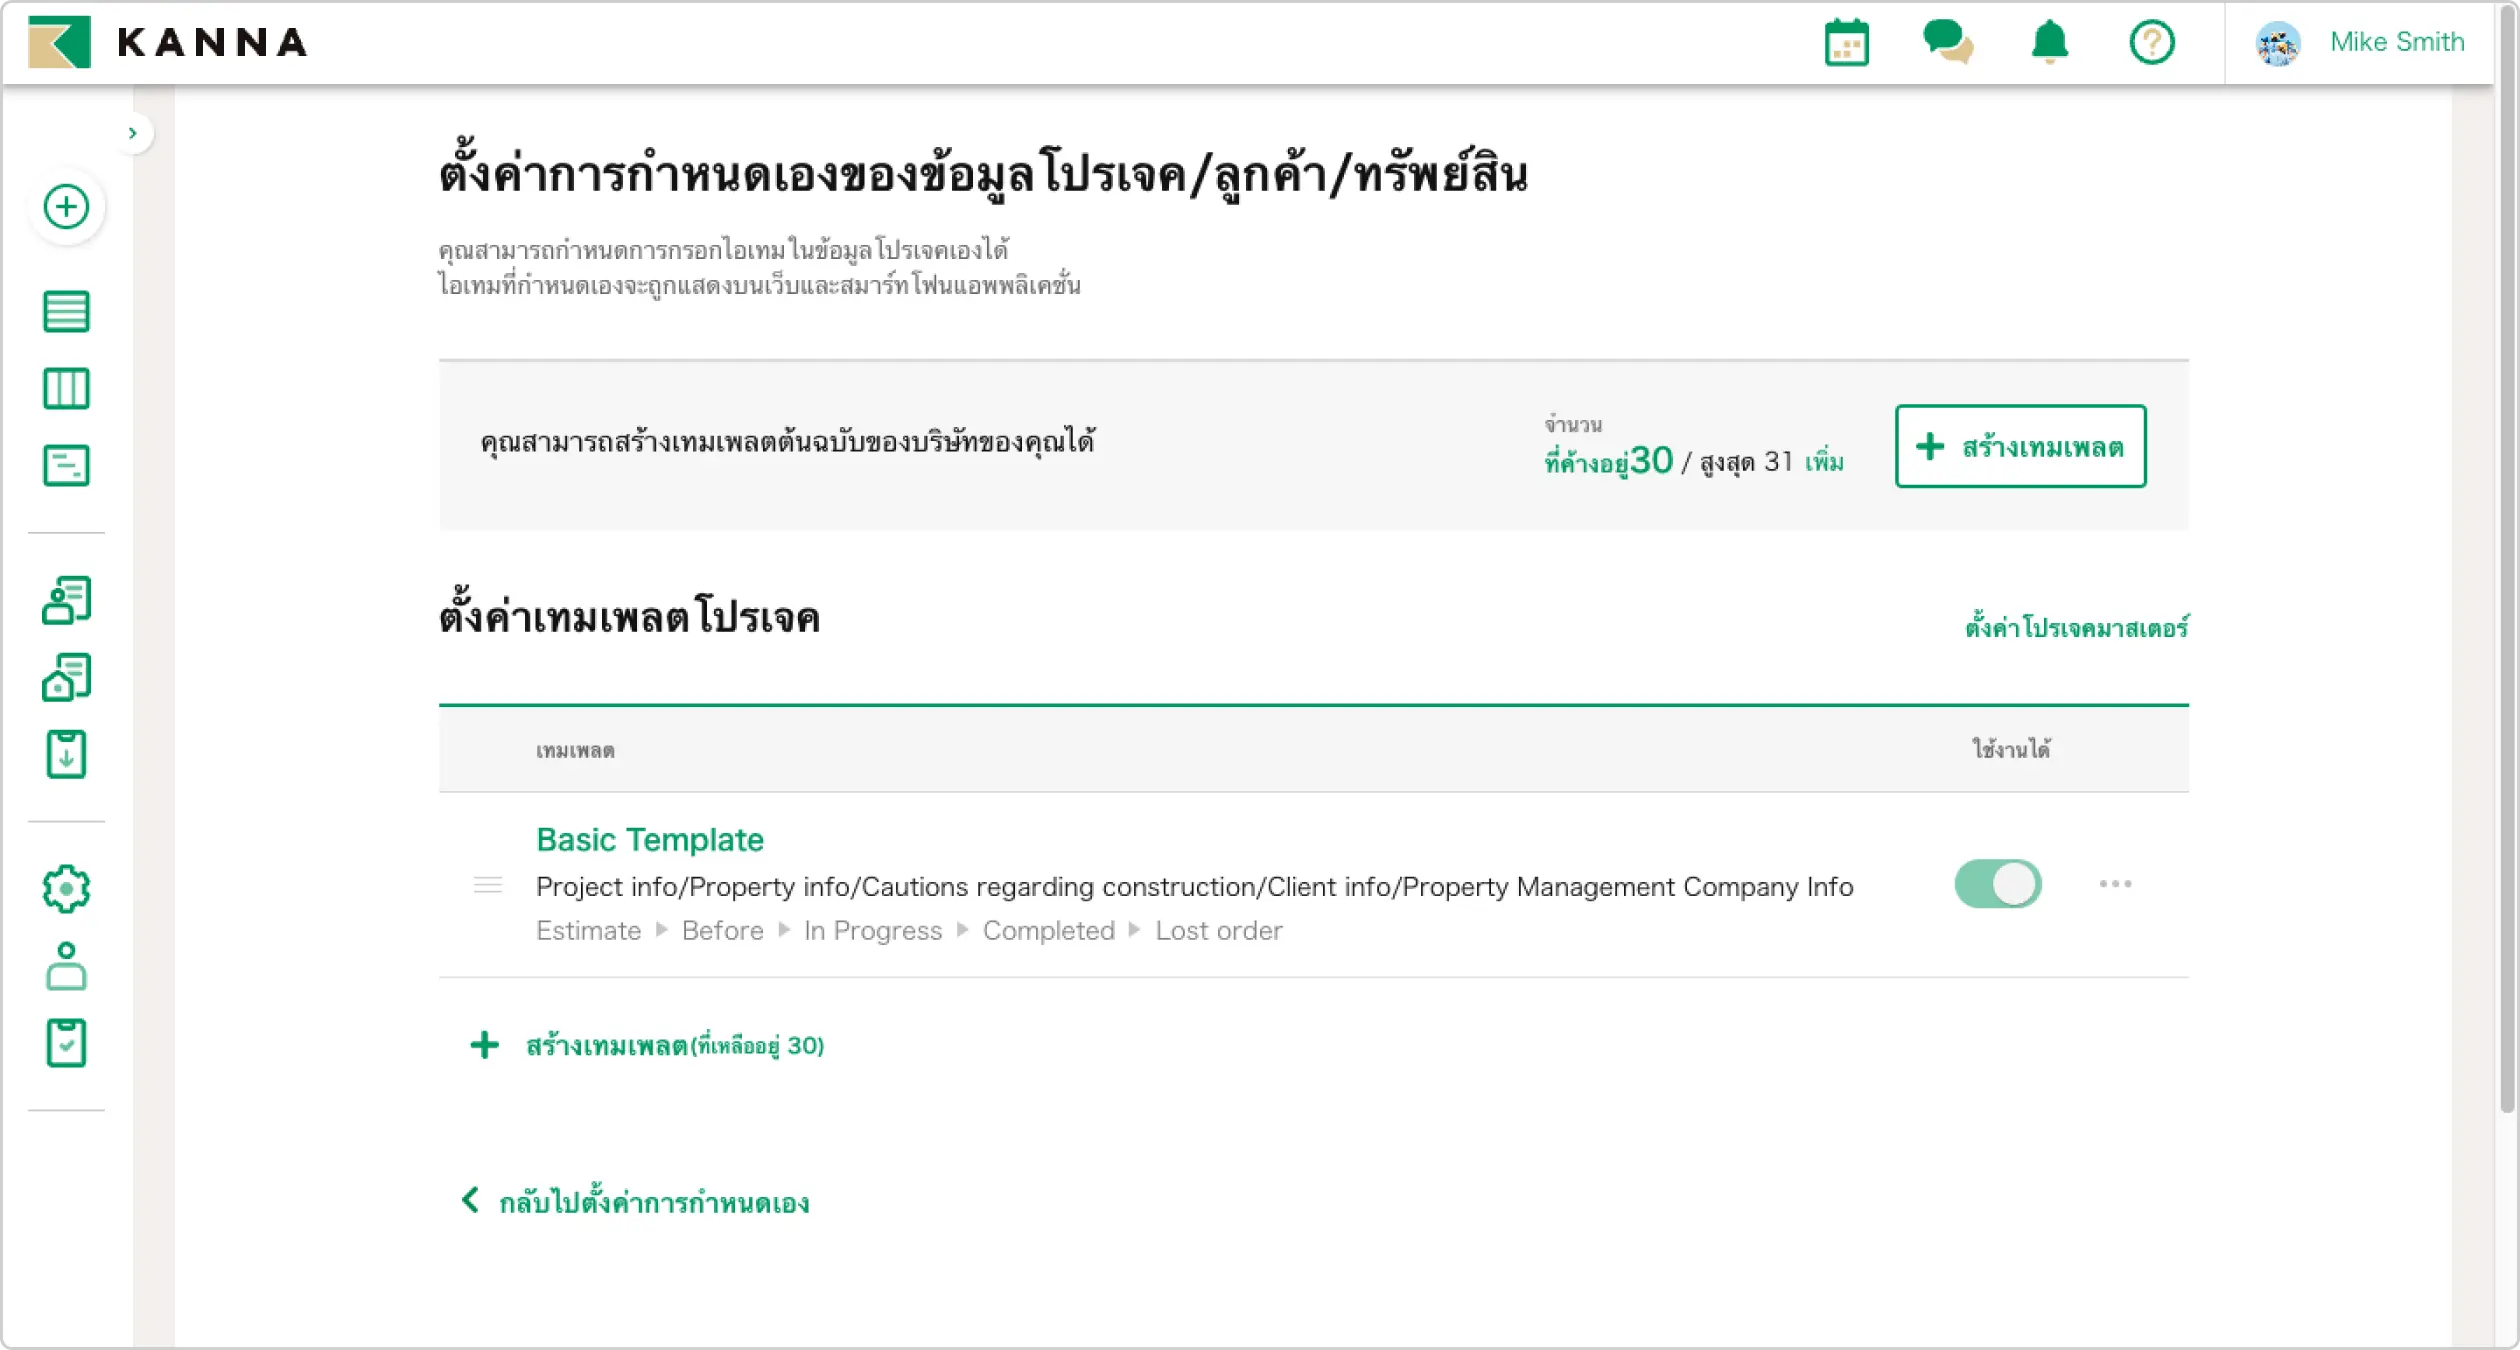Open settings via the gear icon

coord(66,888)
